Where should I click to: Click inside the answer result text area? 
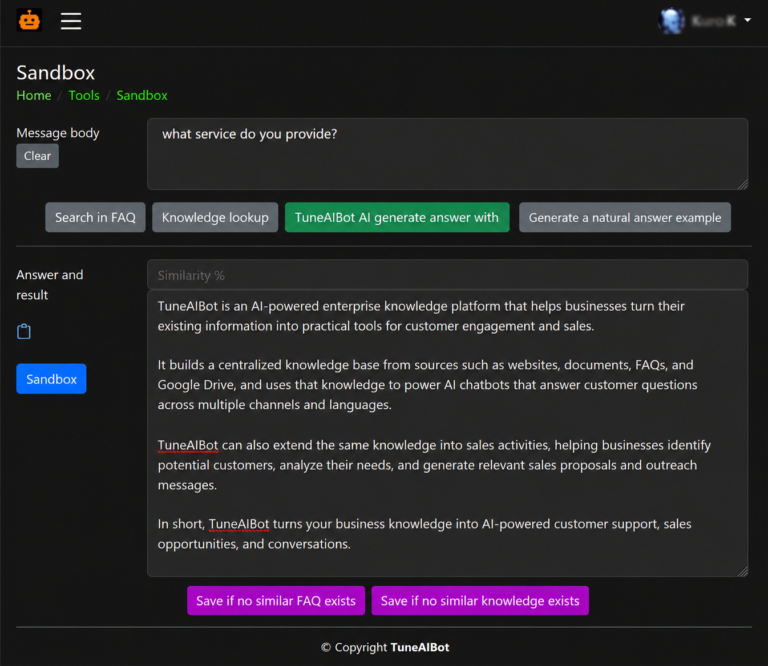447,433
